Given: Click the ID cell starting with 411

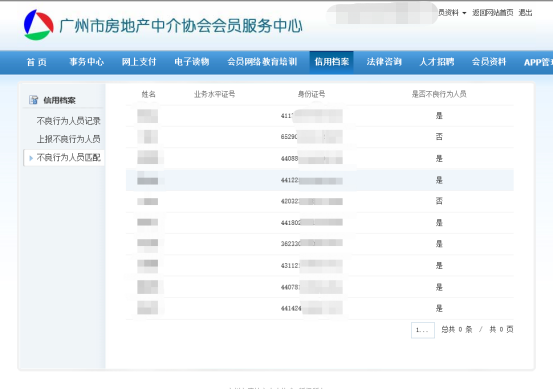Looking at the screenshot, I should 311,116.
